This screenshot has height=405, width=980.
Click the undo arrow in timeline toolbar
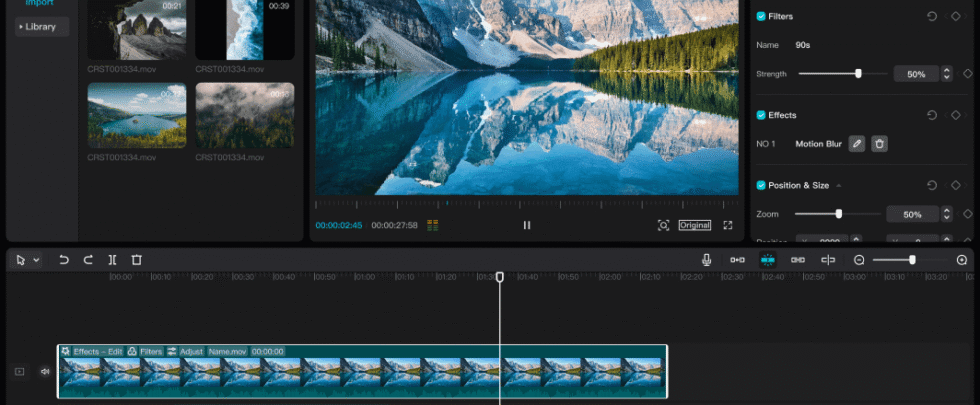(63, 260)
